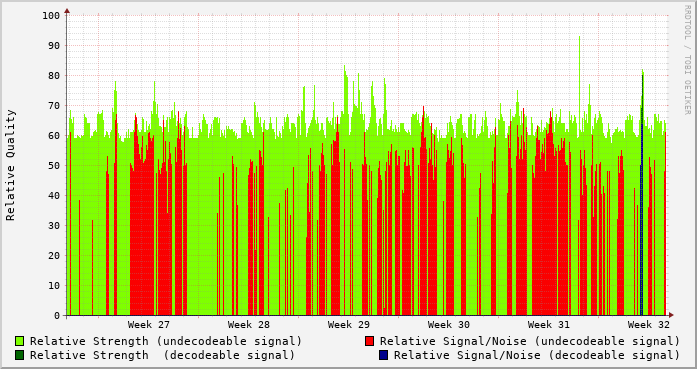Click the Week 29 axis label
This screenshot has width=697, height=369.
pos(348,325)
